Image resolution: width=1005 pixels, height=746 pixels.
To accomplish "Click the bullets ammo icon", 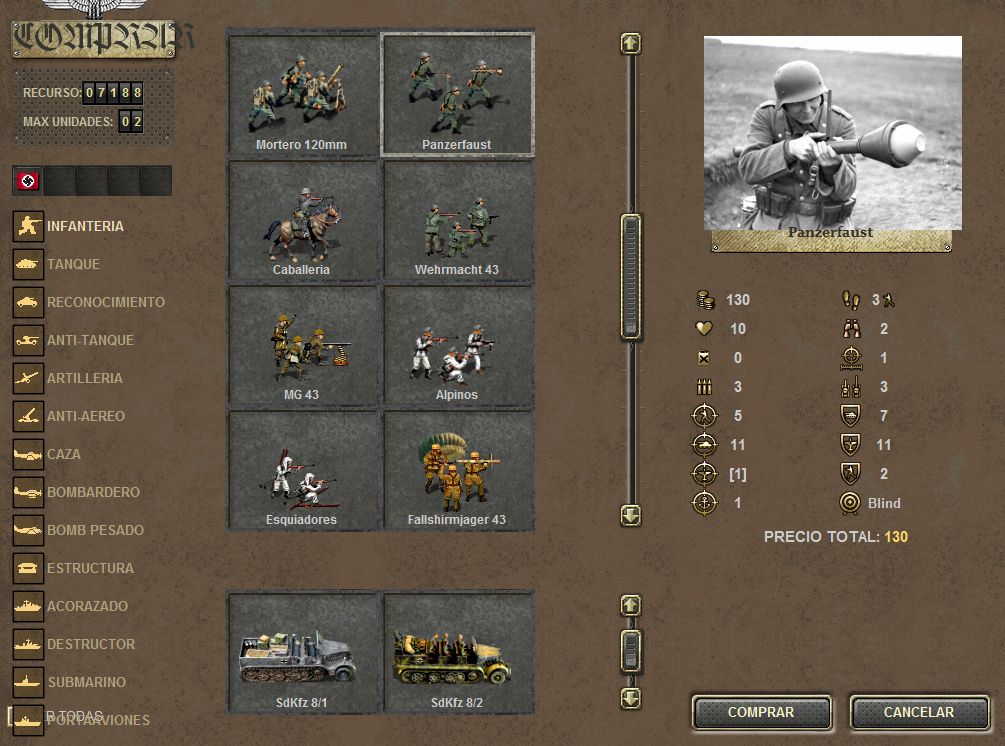I will pos(704,386).
